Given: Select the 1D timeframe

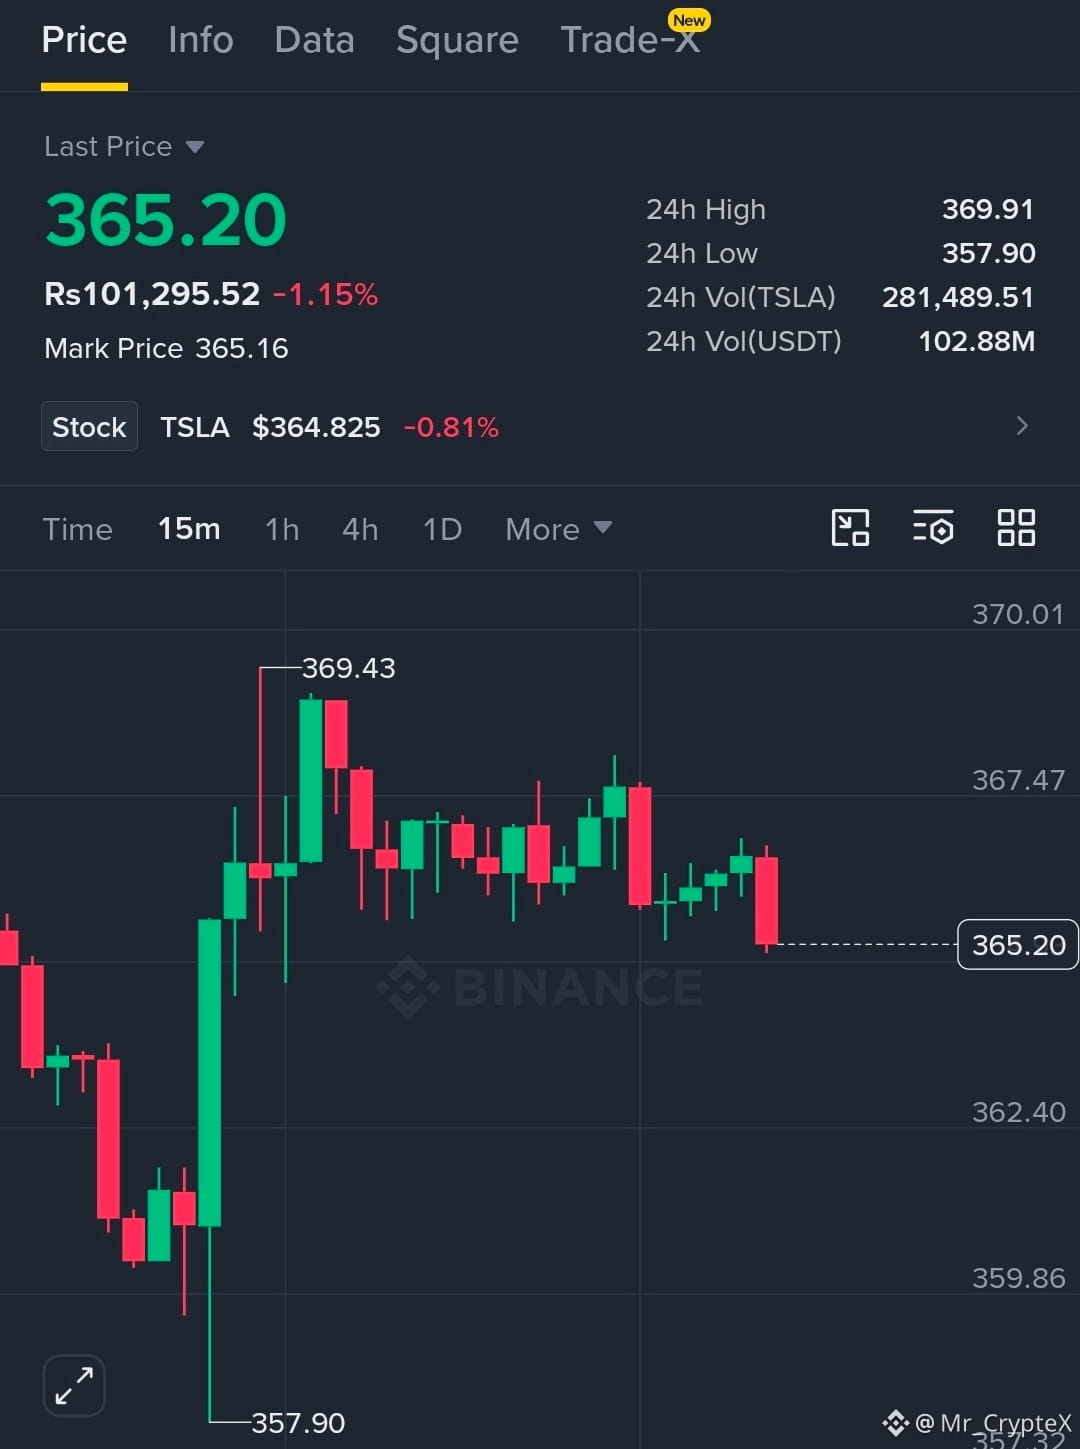Looking at the screenshot, I should [x=442, y=528].
